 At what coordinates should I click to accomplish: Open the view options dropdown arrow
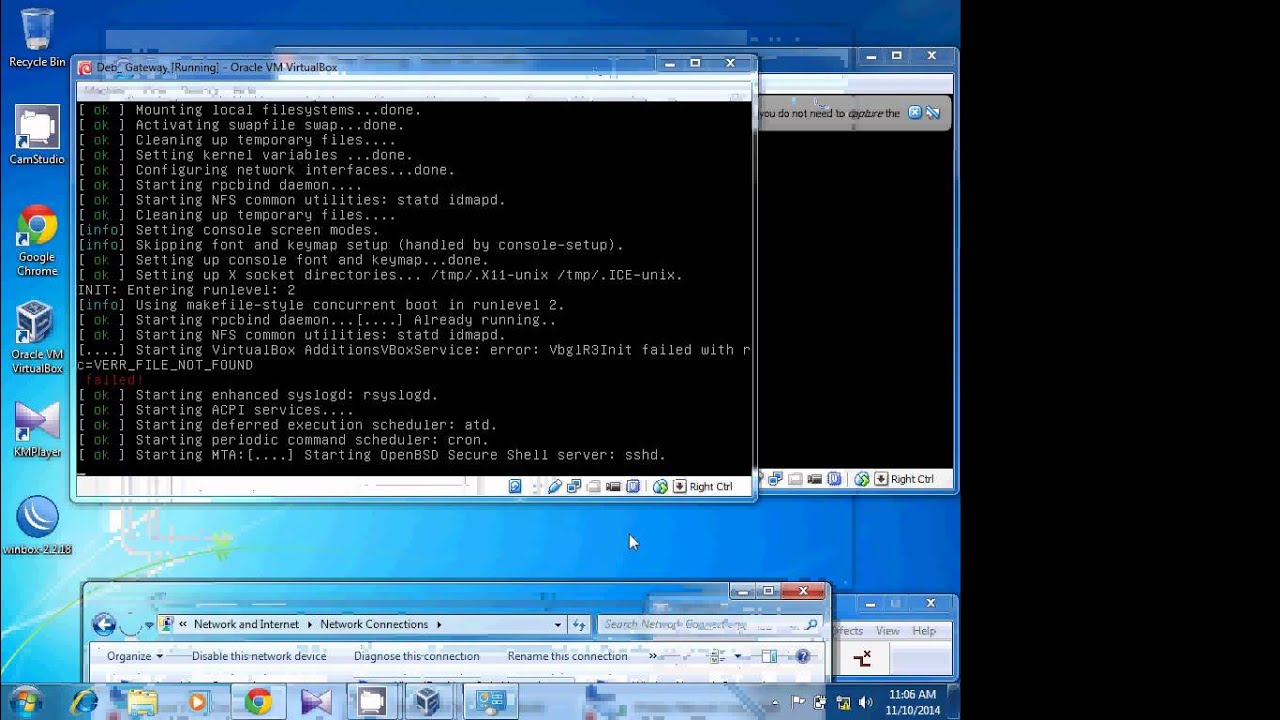pyautogui.click(x=738, y=656)
